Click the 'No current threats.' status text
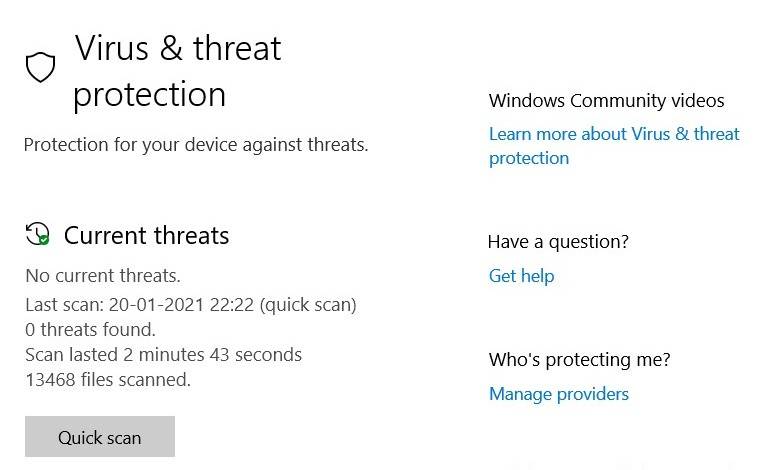 [103, 275]
